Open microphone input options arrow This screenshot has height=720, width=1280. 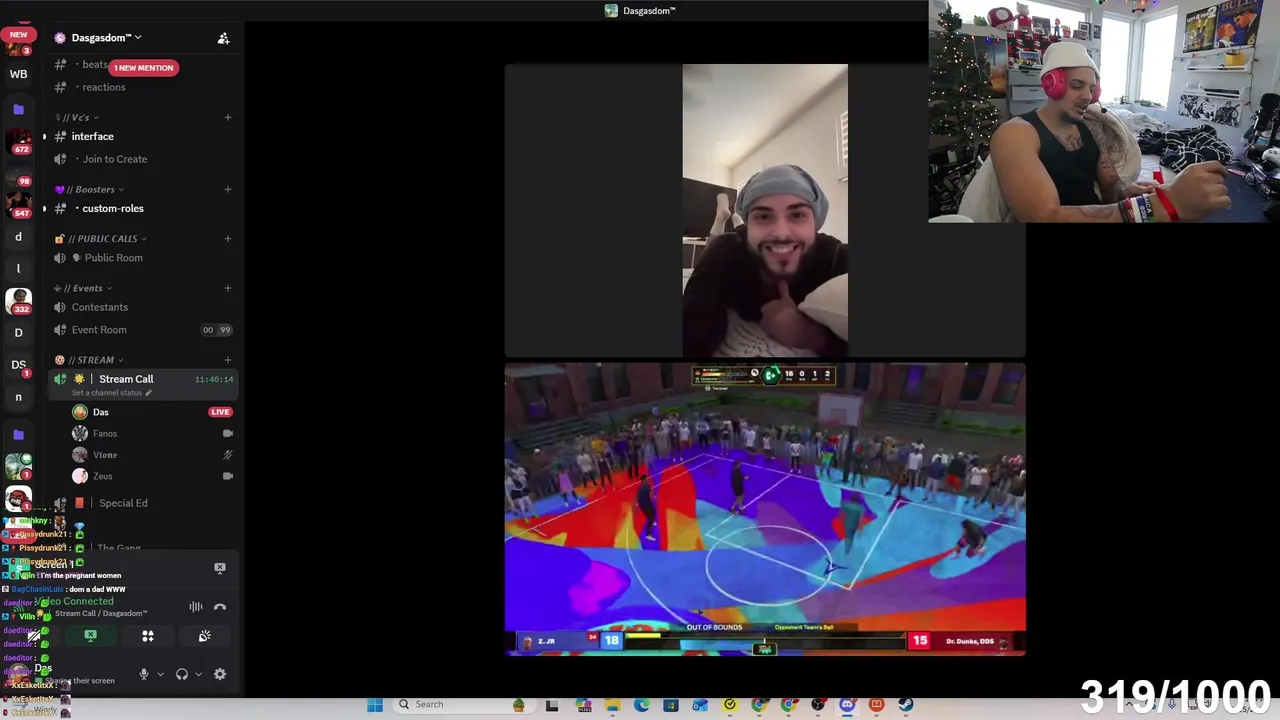pos(160,674)
